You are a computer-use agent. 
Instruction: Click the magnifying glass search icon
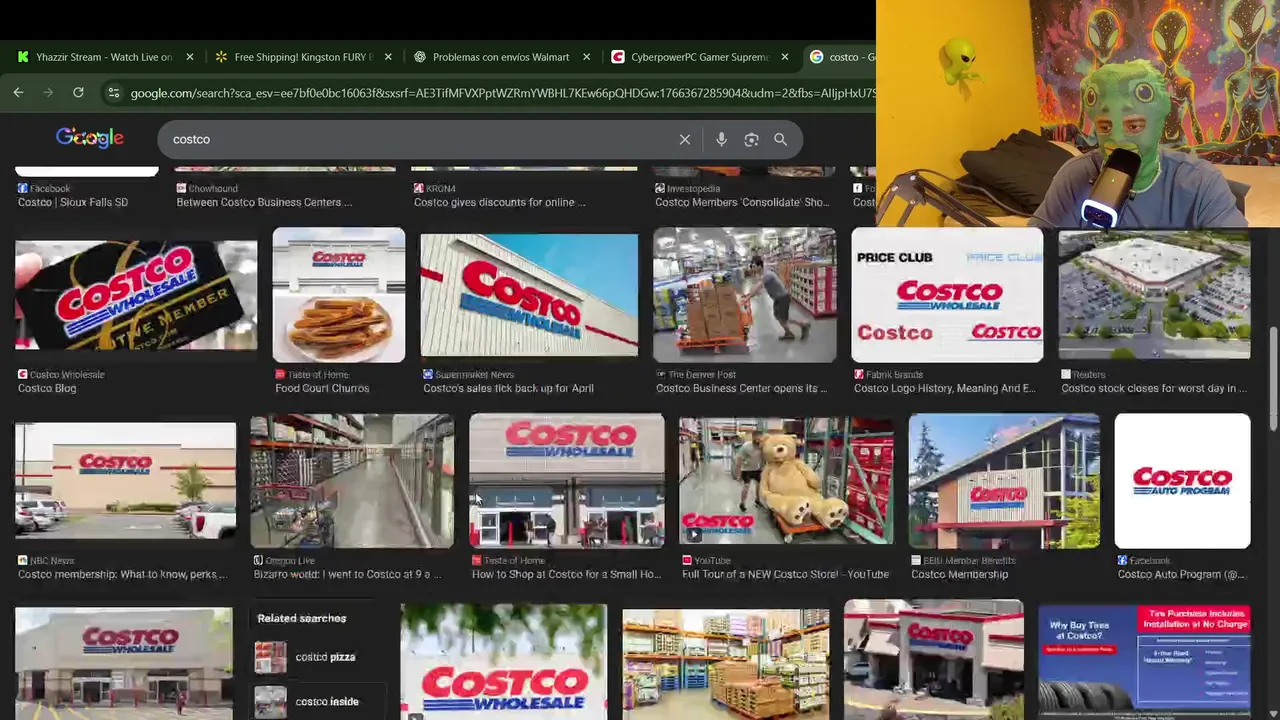(780, 140)
